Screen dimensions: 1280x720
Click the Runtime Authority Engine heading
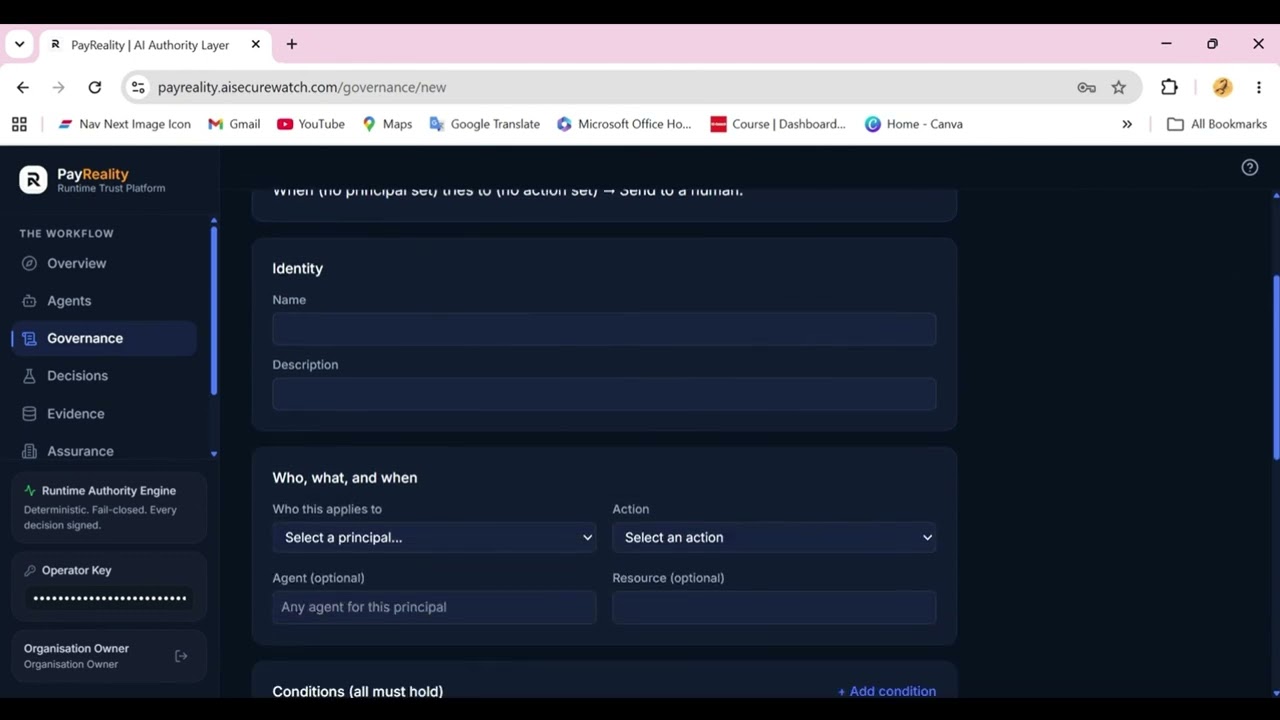(x=109, y=491)
